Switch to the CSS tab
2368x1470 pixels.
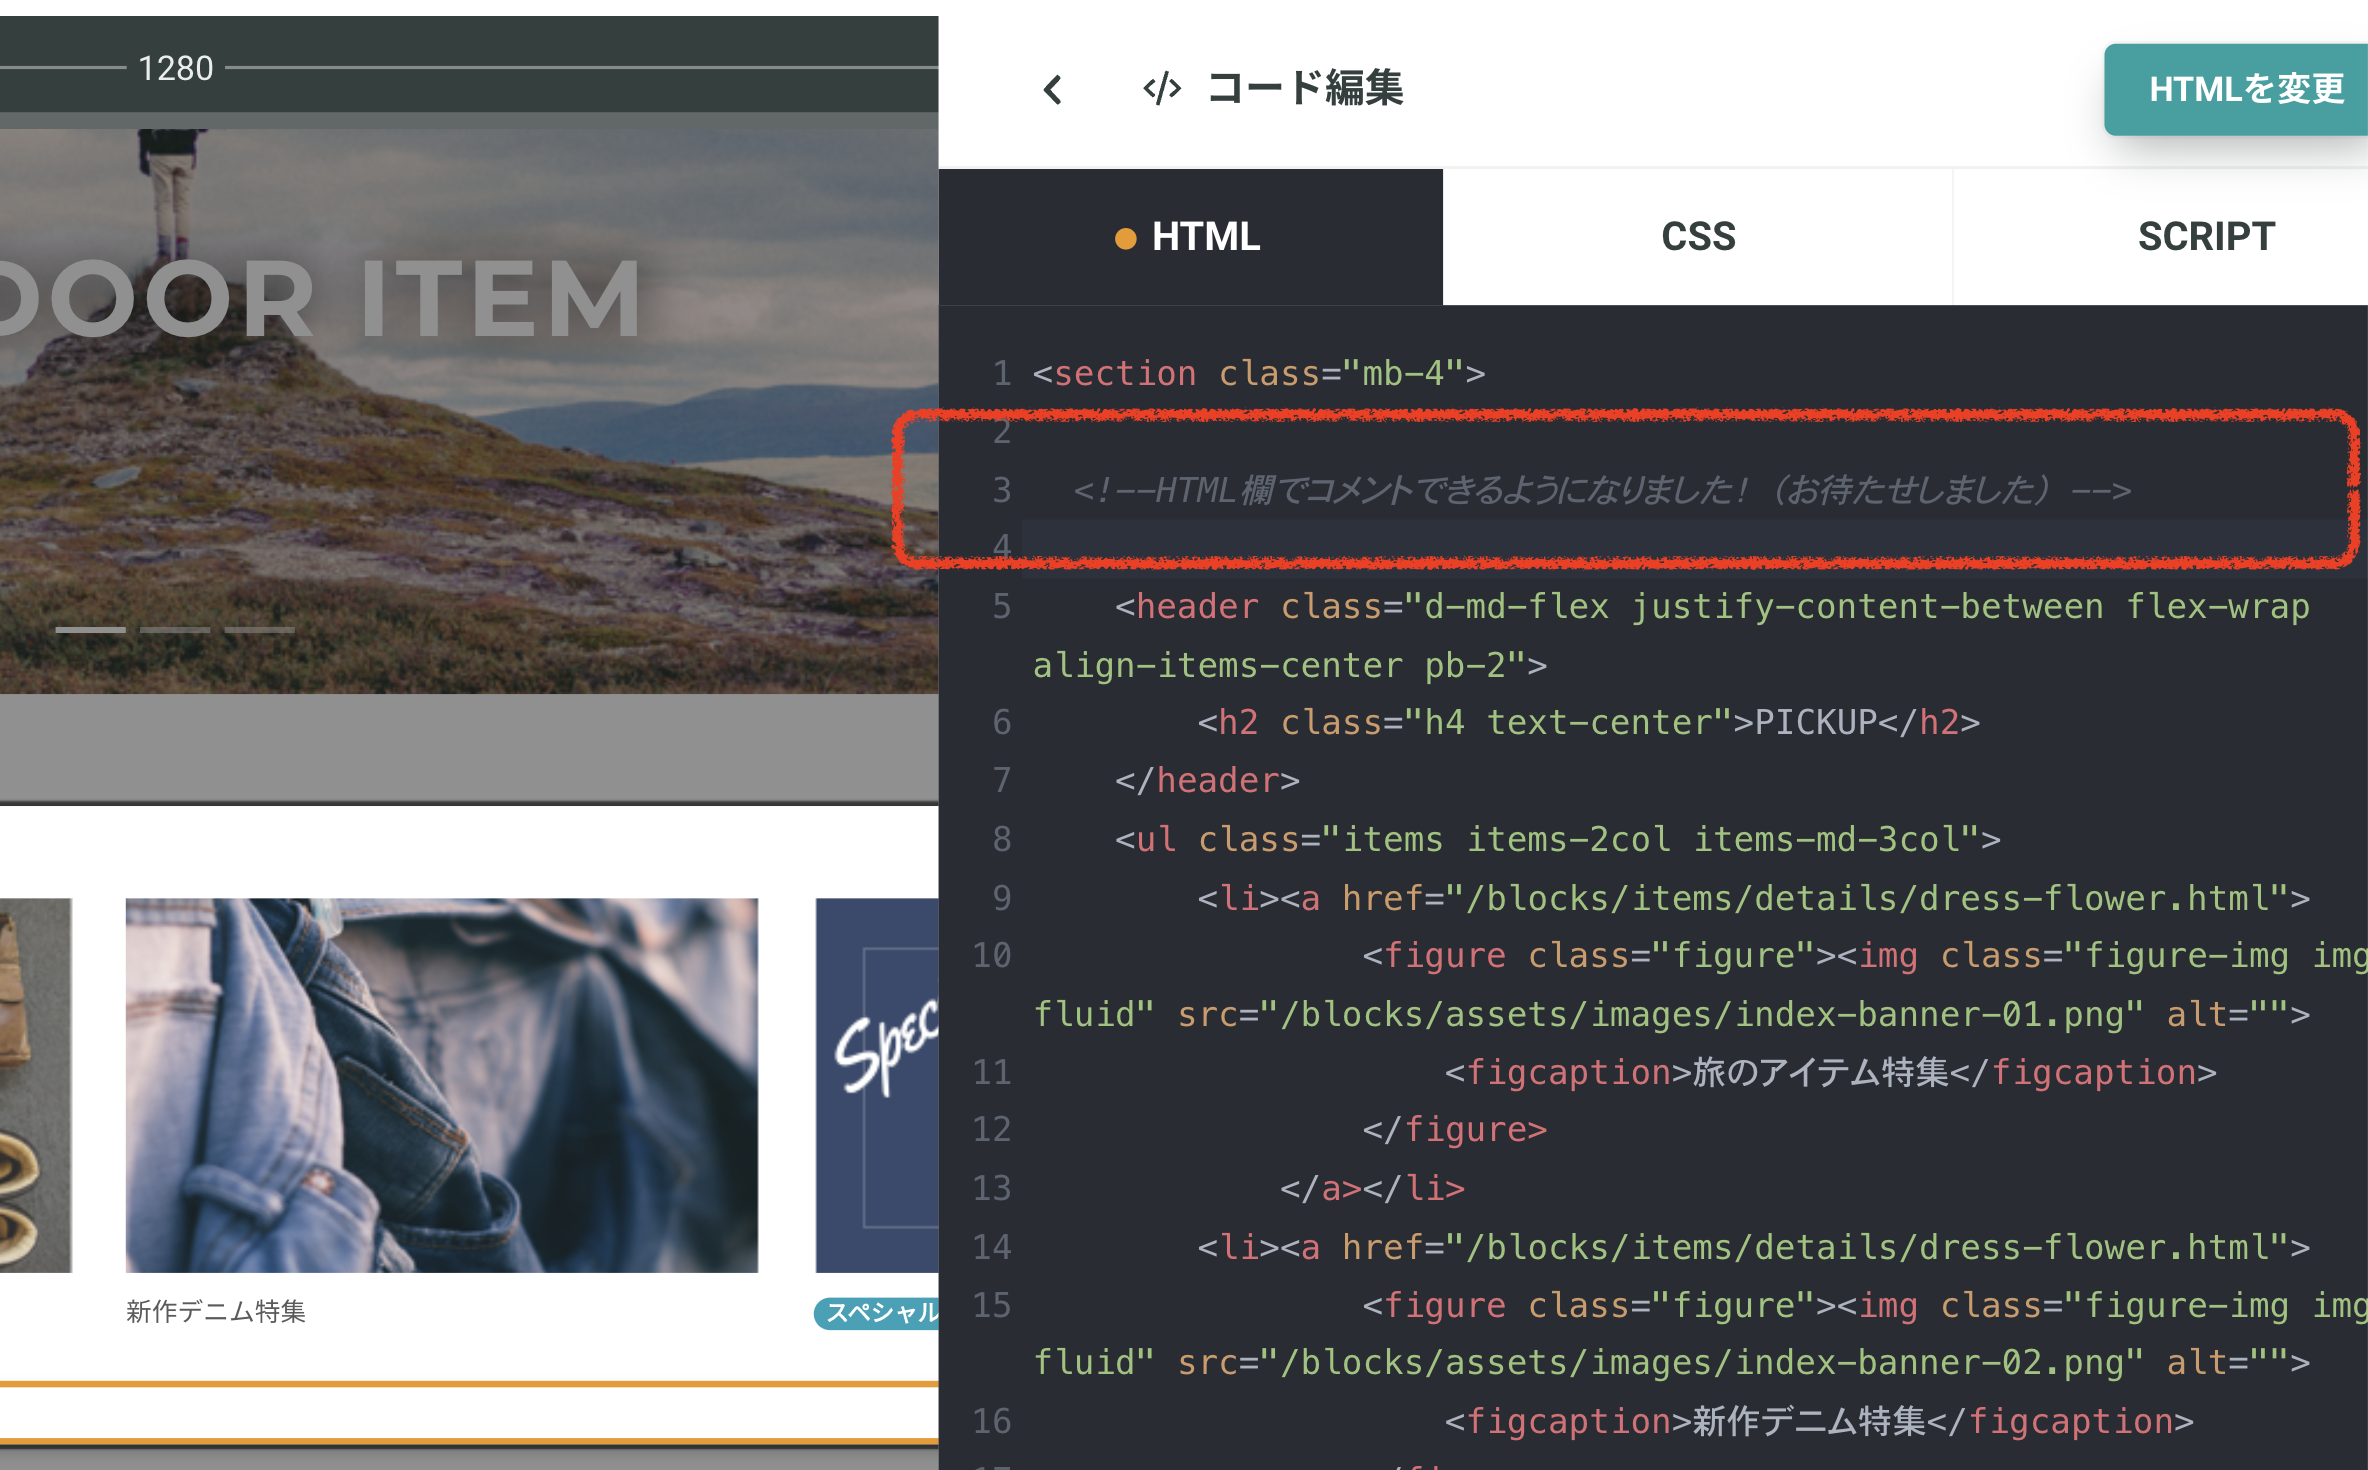point(1697,237)
